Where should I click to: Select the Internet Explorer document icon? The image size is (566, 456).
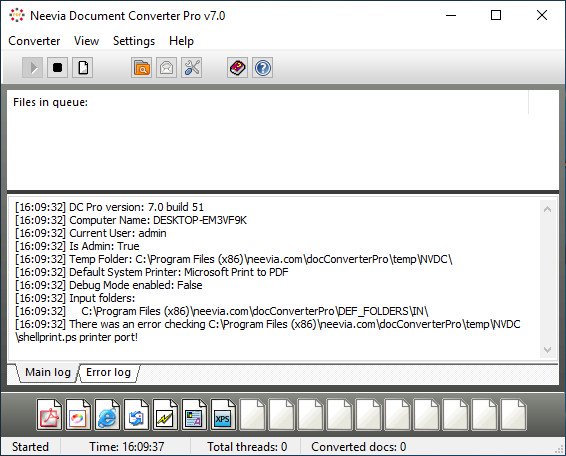(x=107, y=414)
